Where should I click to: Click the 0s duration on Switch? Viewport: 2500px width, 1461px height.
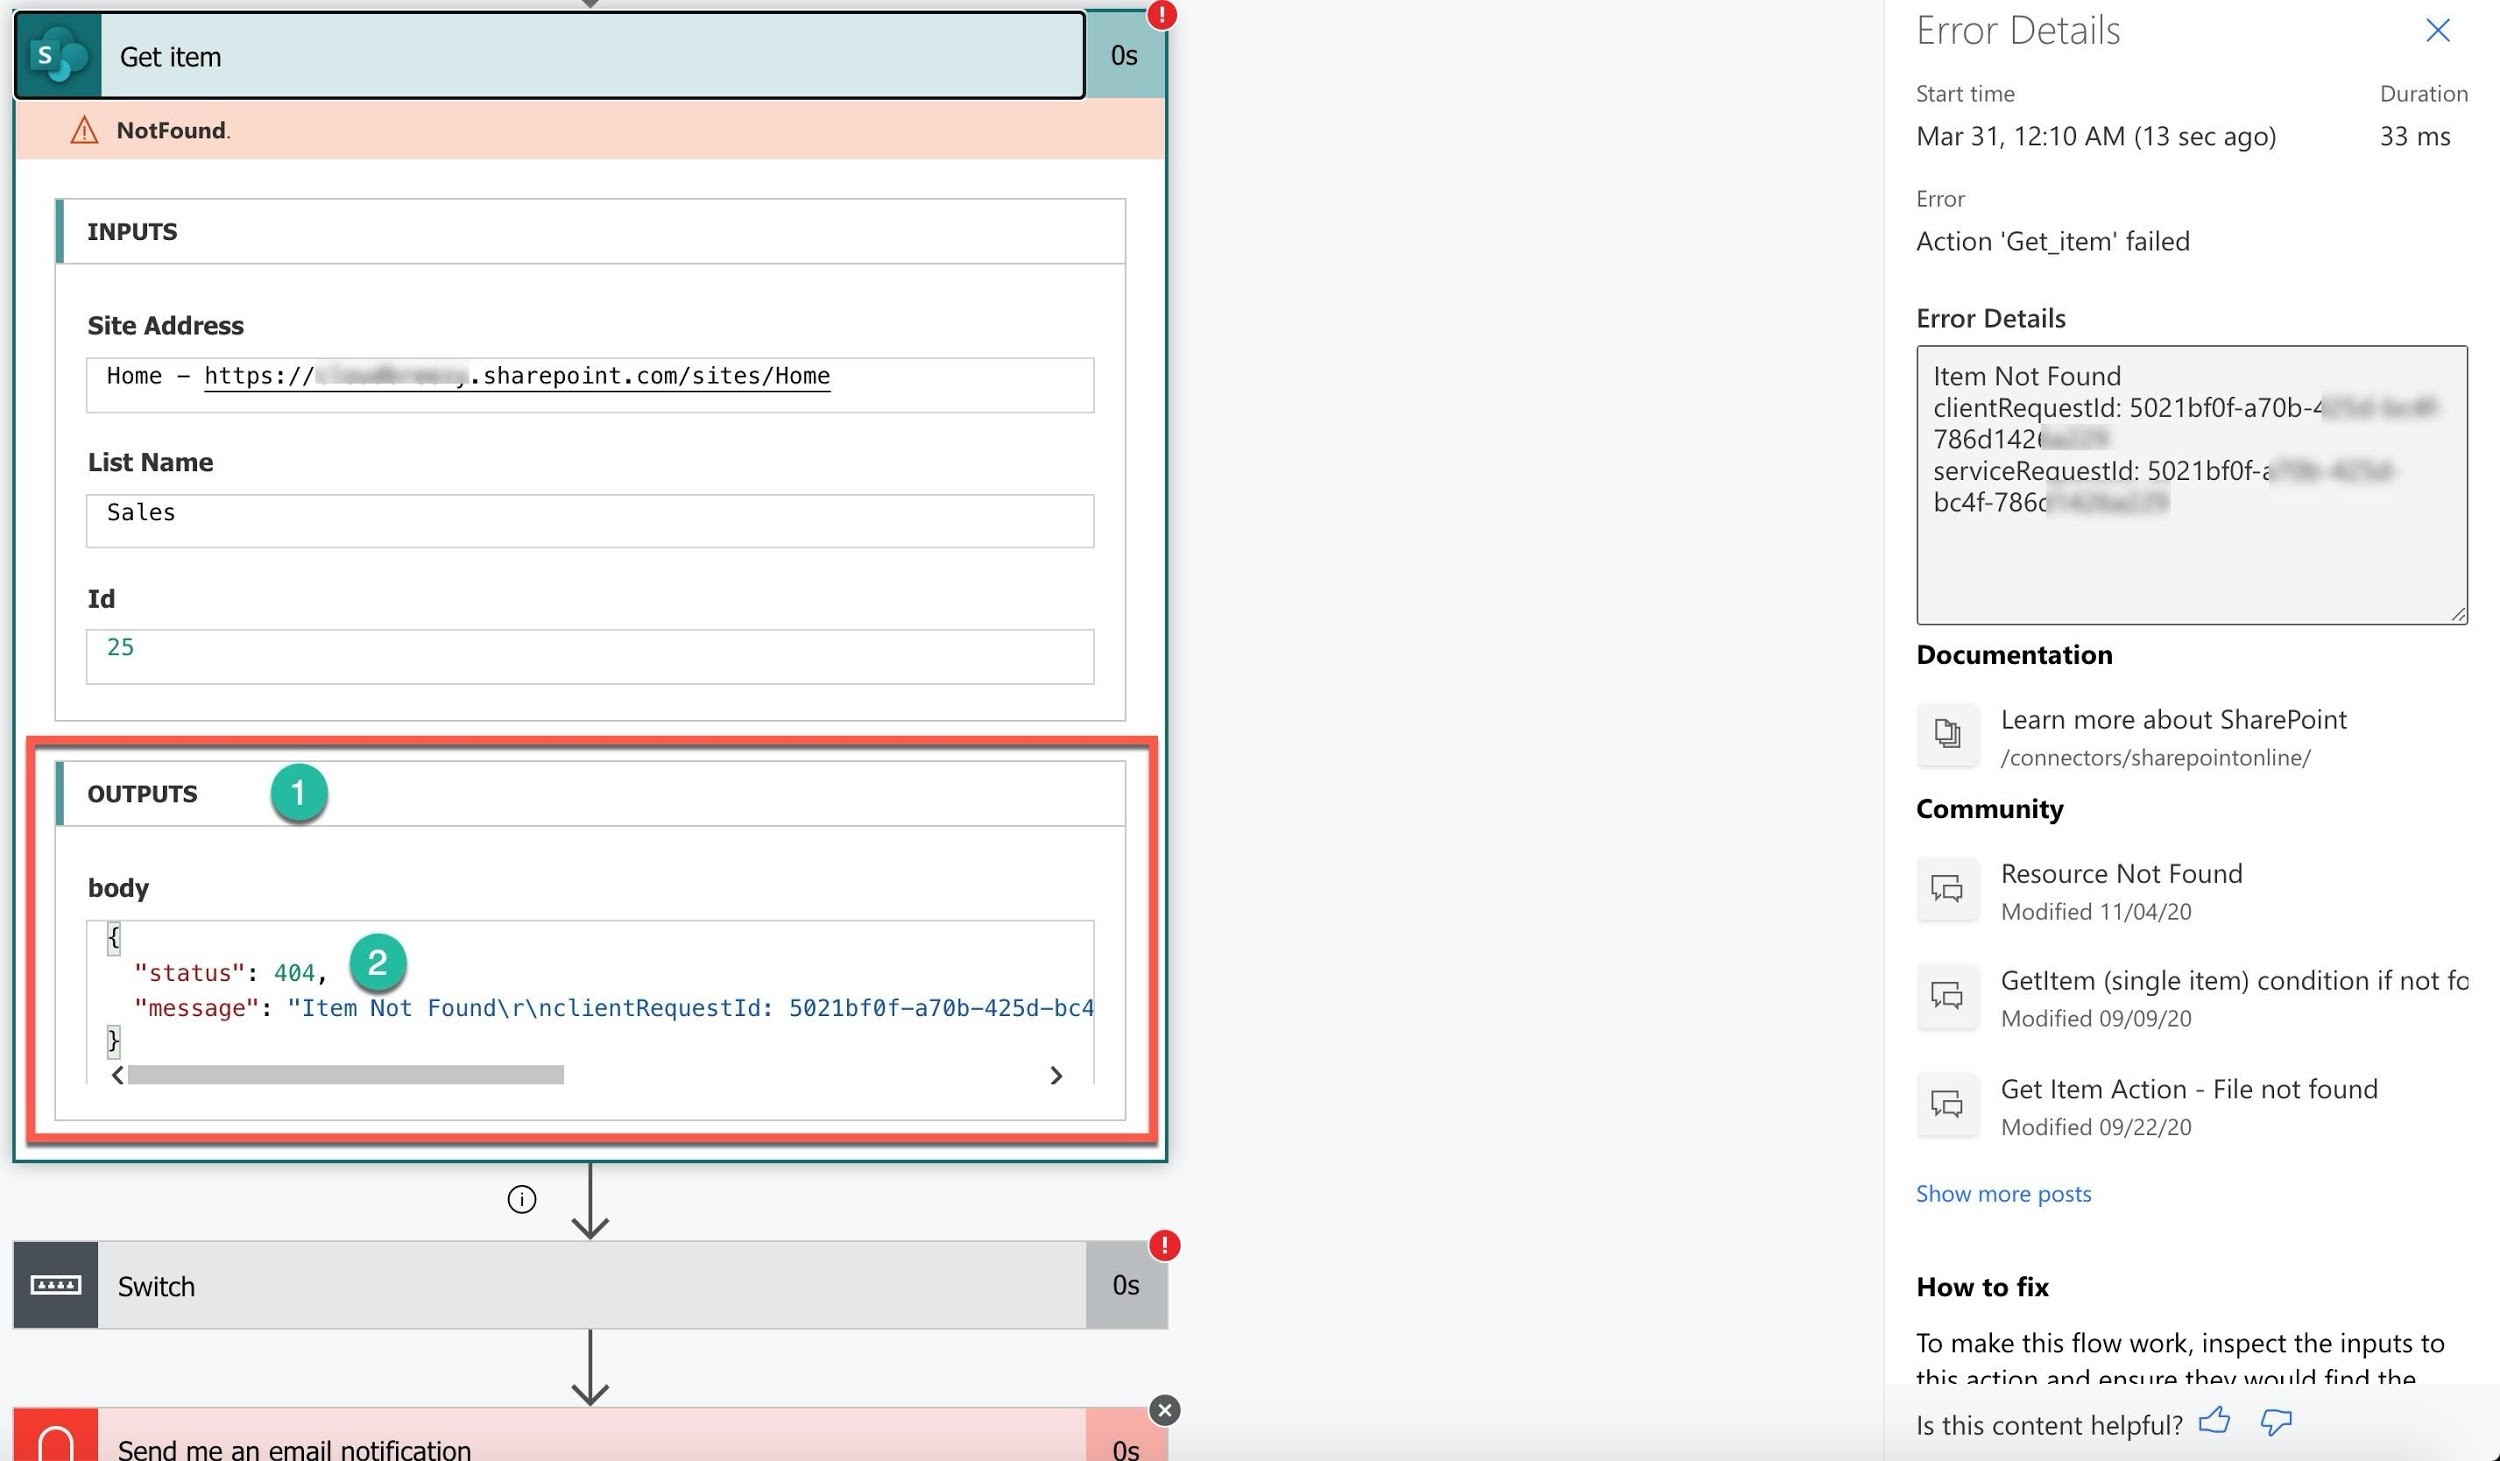(x=1126, y=1285)
